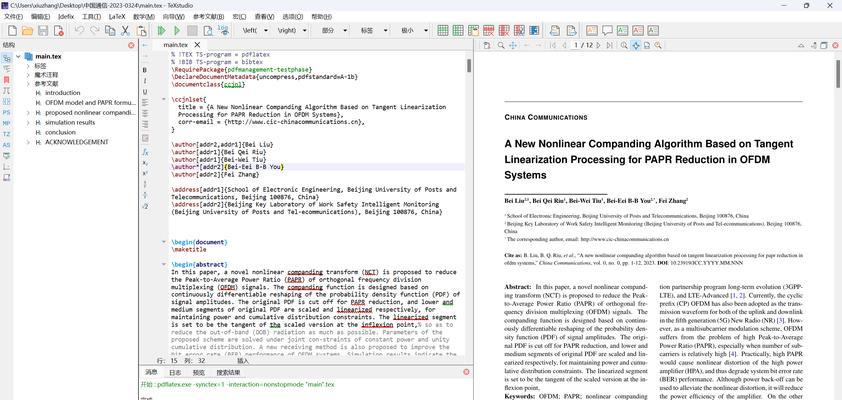The width and height of the screenshot is (842, 400).
Task: Open the View PDF icon
Action: pos(207,31)
